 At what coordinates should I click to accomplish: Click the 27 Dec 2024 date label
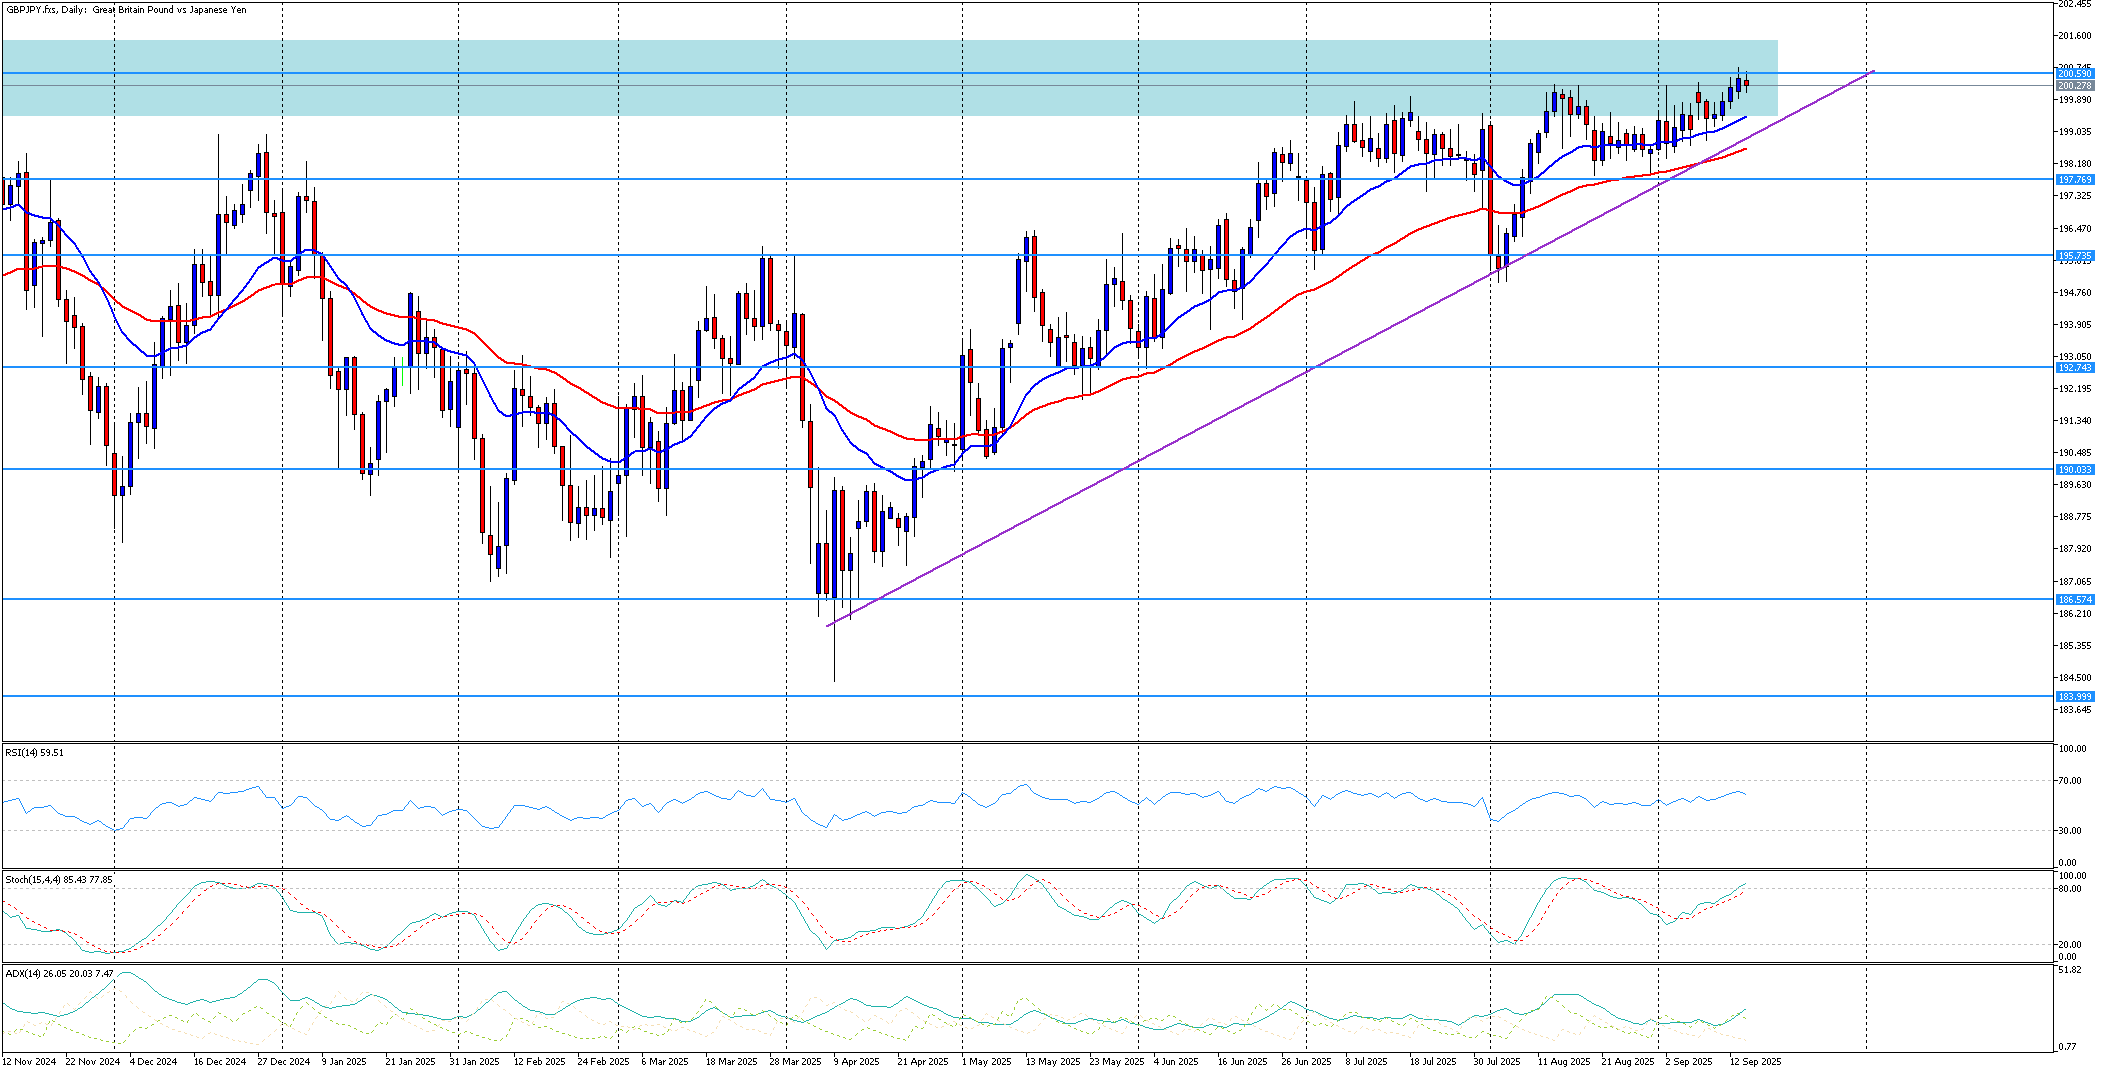284,1062
